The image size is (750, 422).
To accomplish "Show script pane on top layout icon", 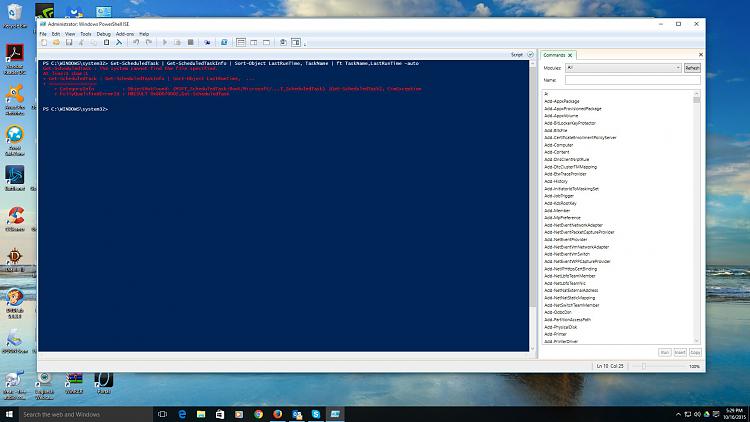I will [x=241, y=43].
